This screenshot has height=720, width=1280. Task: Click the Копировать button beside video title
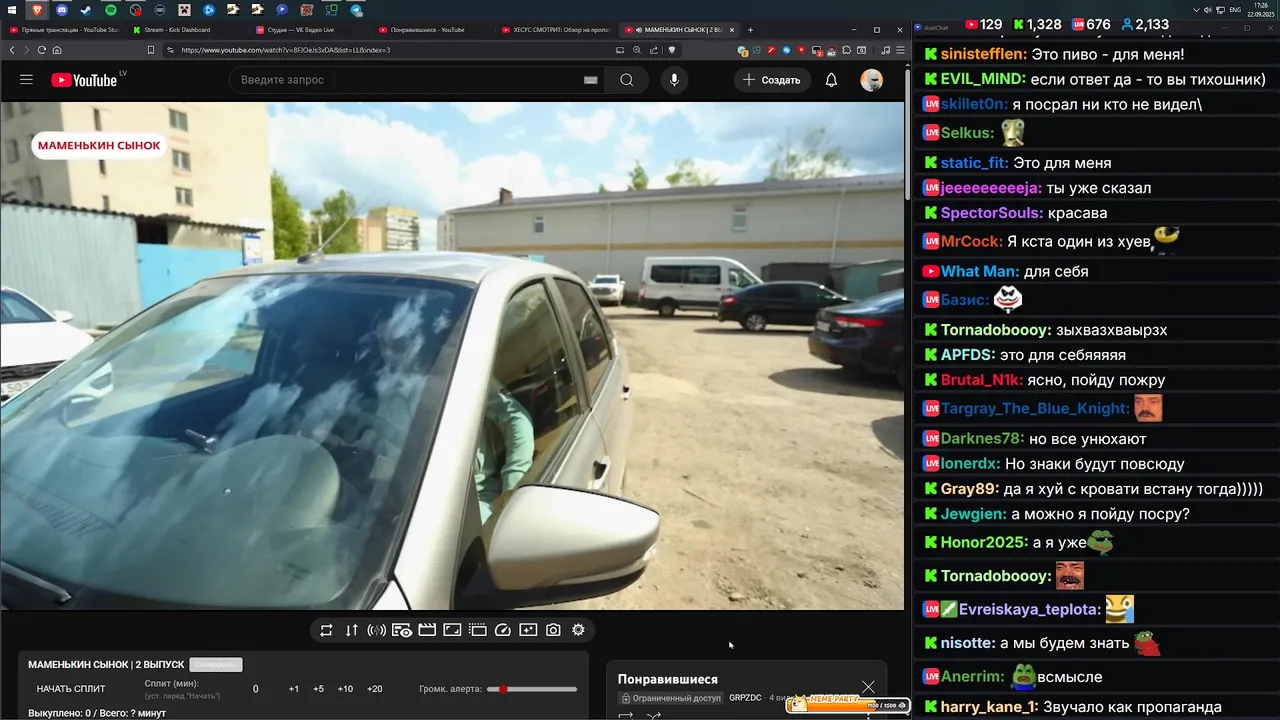(x=216, y=665)
